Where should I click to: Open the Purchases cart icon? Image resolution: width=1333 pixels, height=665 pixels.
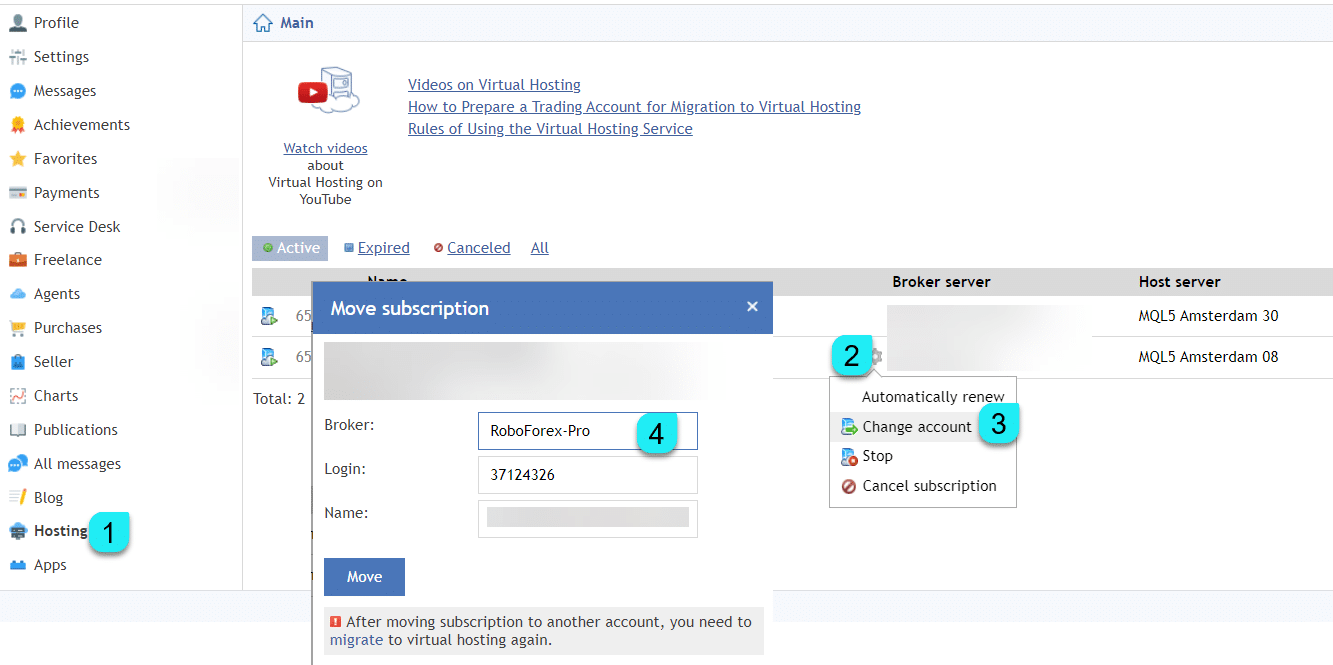(x=18, y=328)
